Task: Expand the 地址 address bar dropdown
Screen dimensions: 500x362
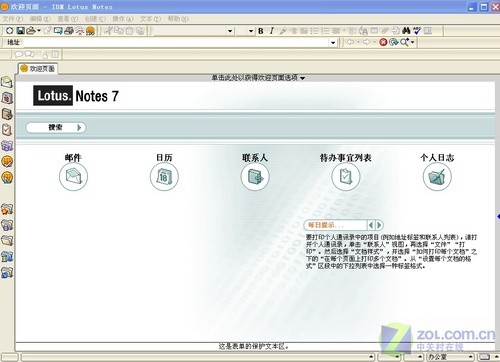Action: [x=333, y=42]
